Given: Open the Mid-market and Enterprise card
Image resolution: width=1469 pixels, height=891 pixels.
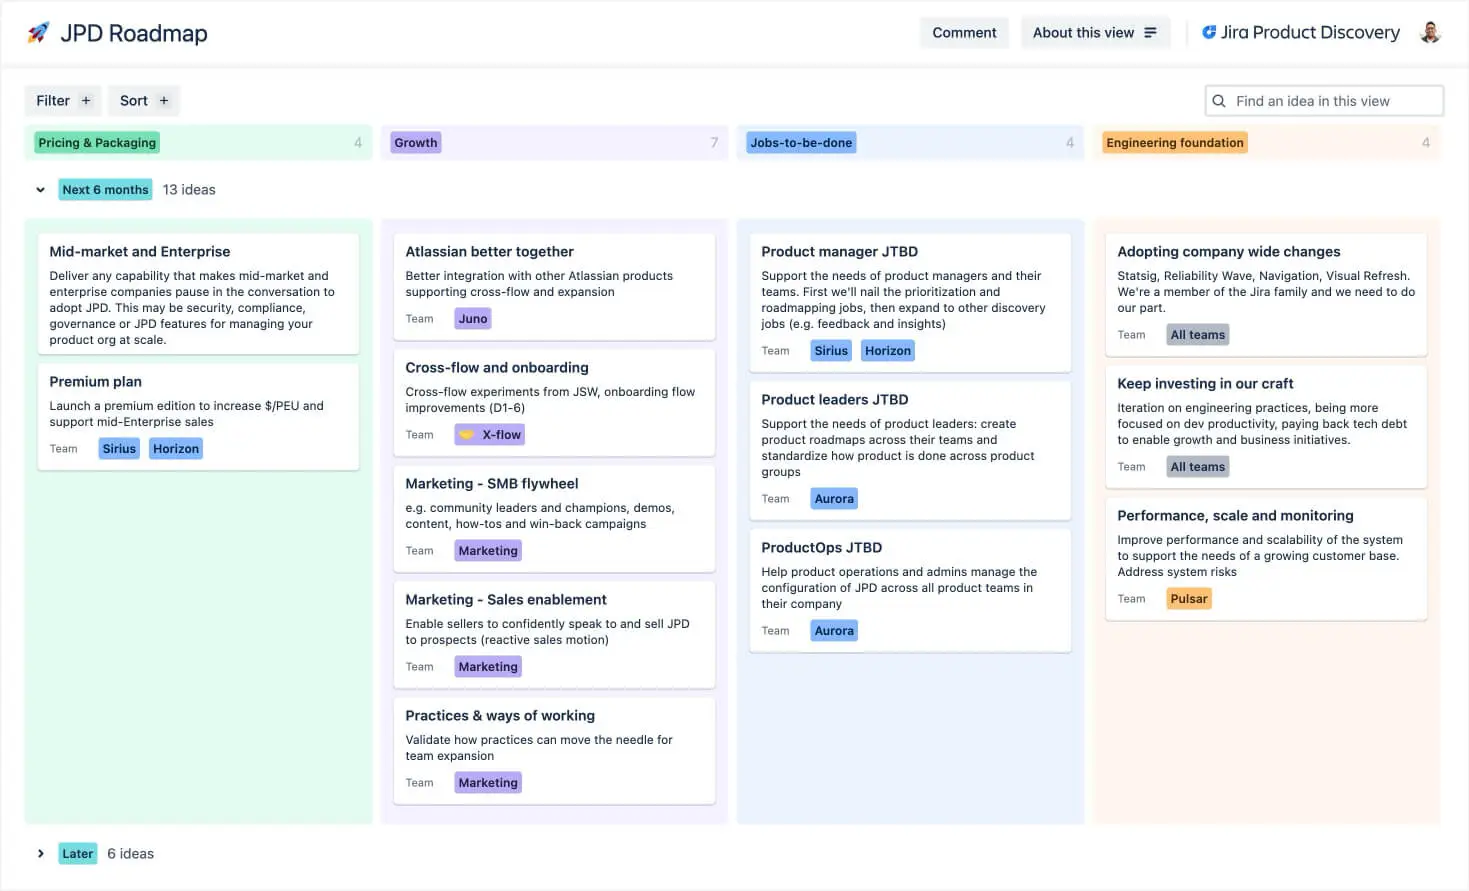Looking at the screenshot, I should point(198,294).
